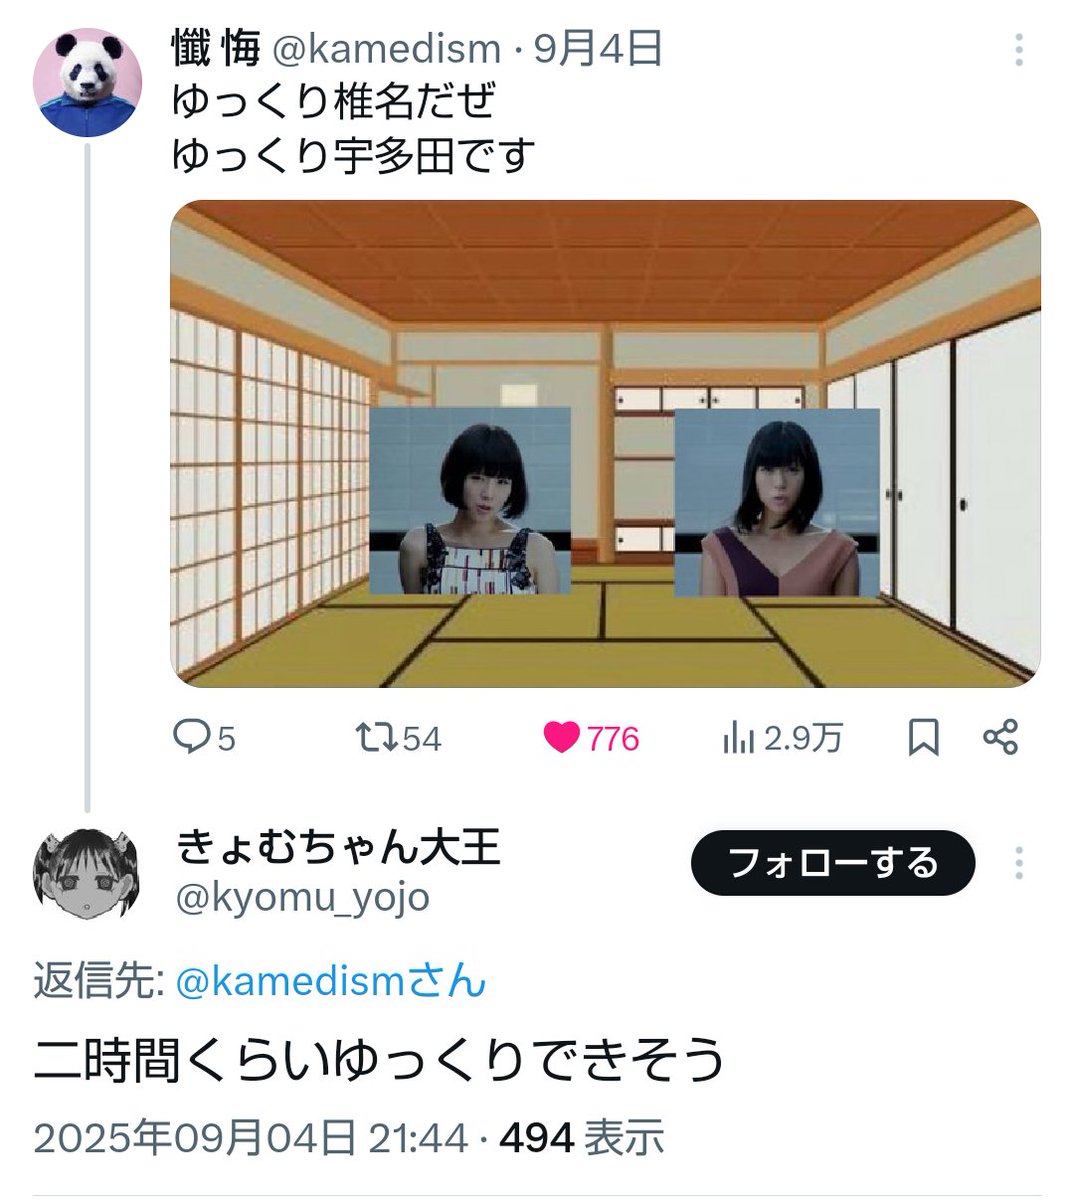The image size is (1074, 1200).
Task: Open more options on kamedism's tweet
Action: click(x=1019, y=49)
